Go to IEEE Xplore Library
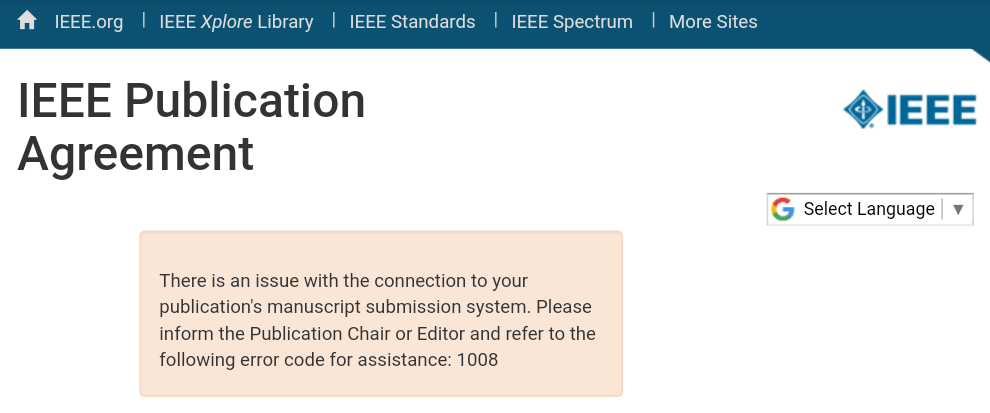This screenshot has width=990, height=413. point(236,22)
